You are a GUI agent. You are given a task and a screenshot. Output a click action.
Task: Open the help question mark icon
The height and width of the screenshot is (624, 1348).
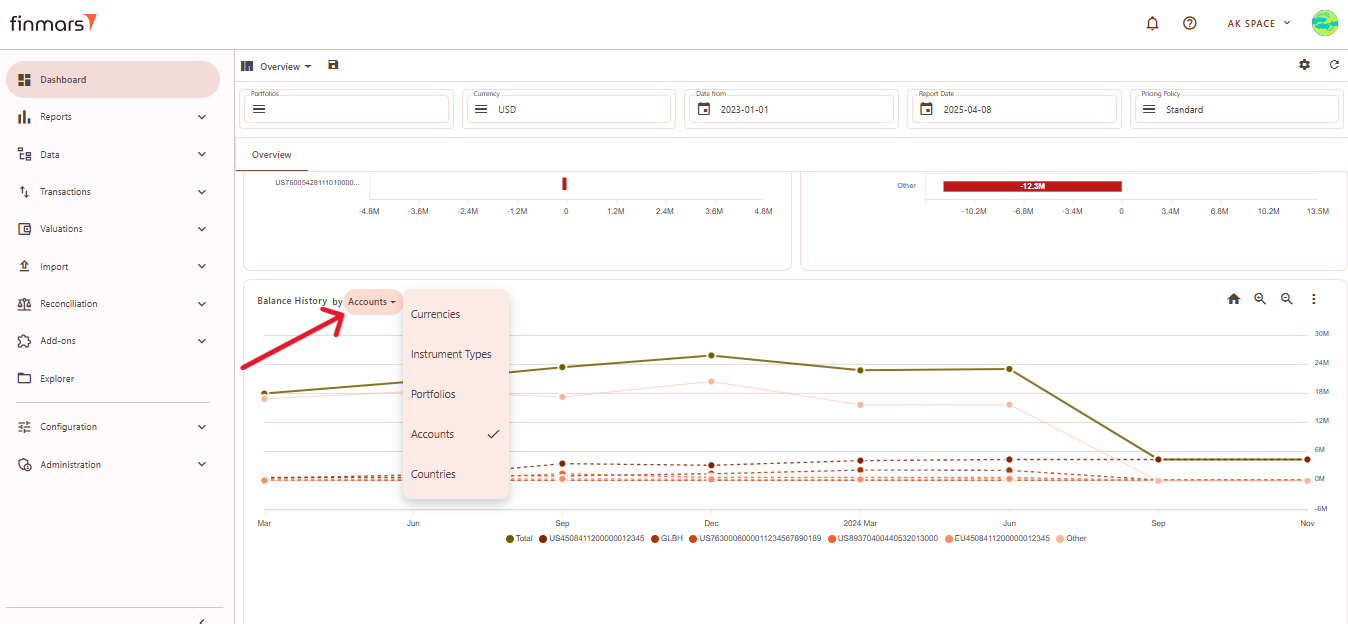click(1189, 23)
